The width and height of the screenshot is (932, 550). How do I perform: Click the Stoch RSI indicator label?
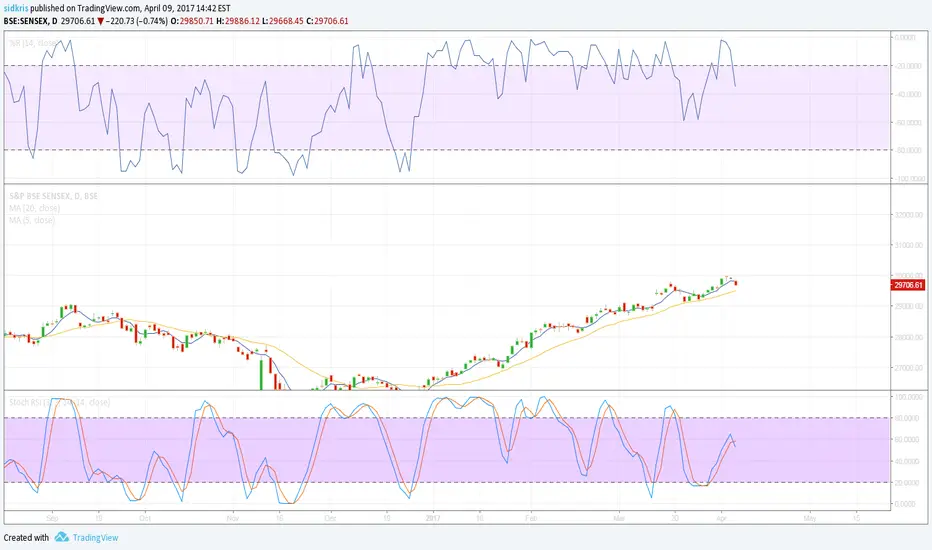(59, 403)
